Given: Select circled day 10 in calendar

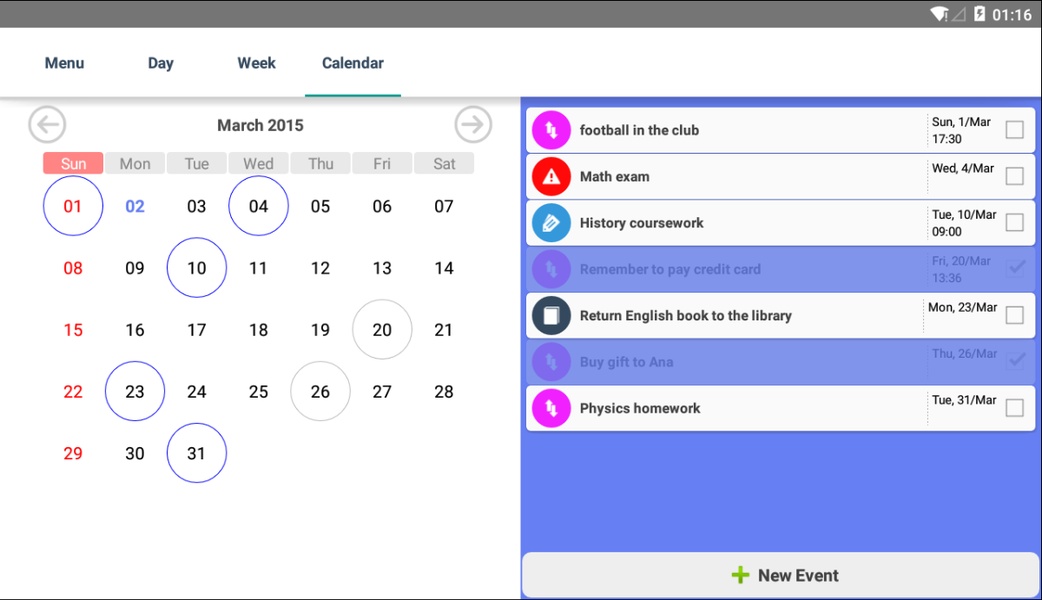Looking at the screenshot, I should pyautogui.click(x=197, y=268).
